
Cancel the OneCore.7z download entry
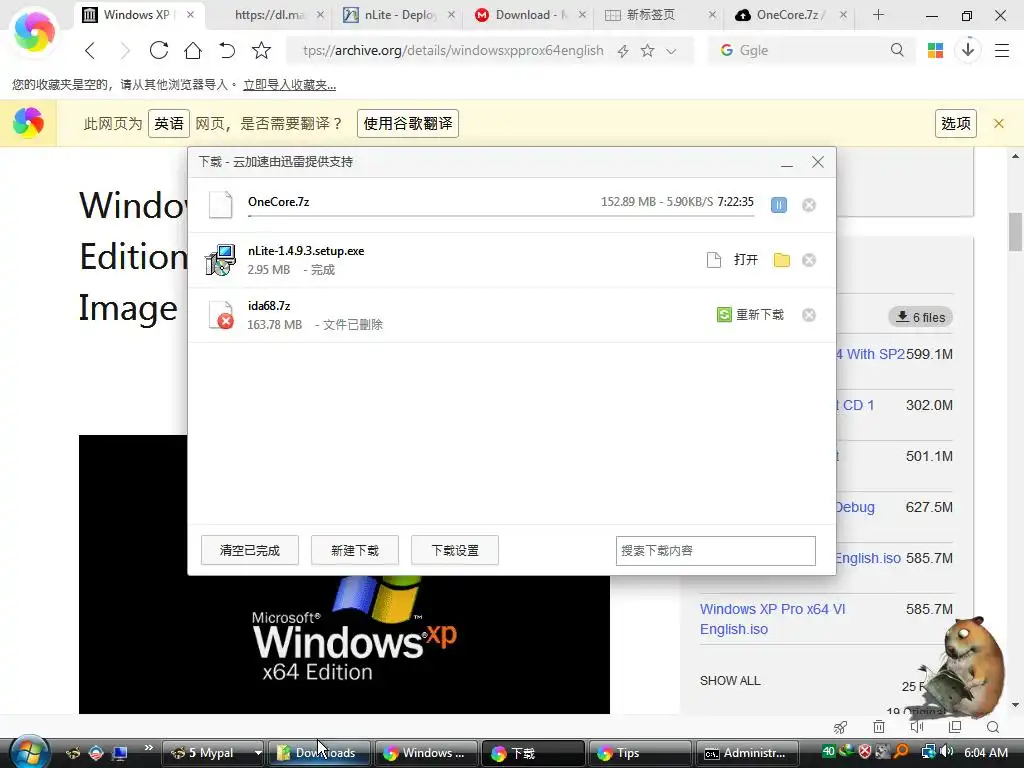click(x=808, y=205)
